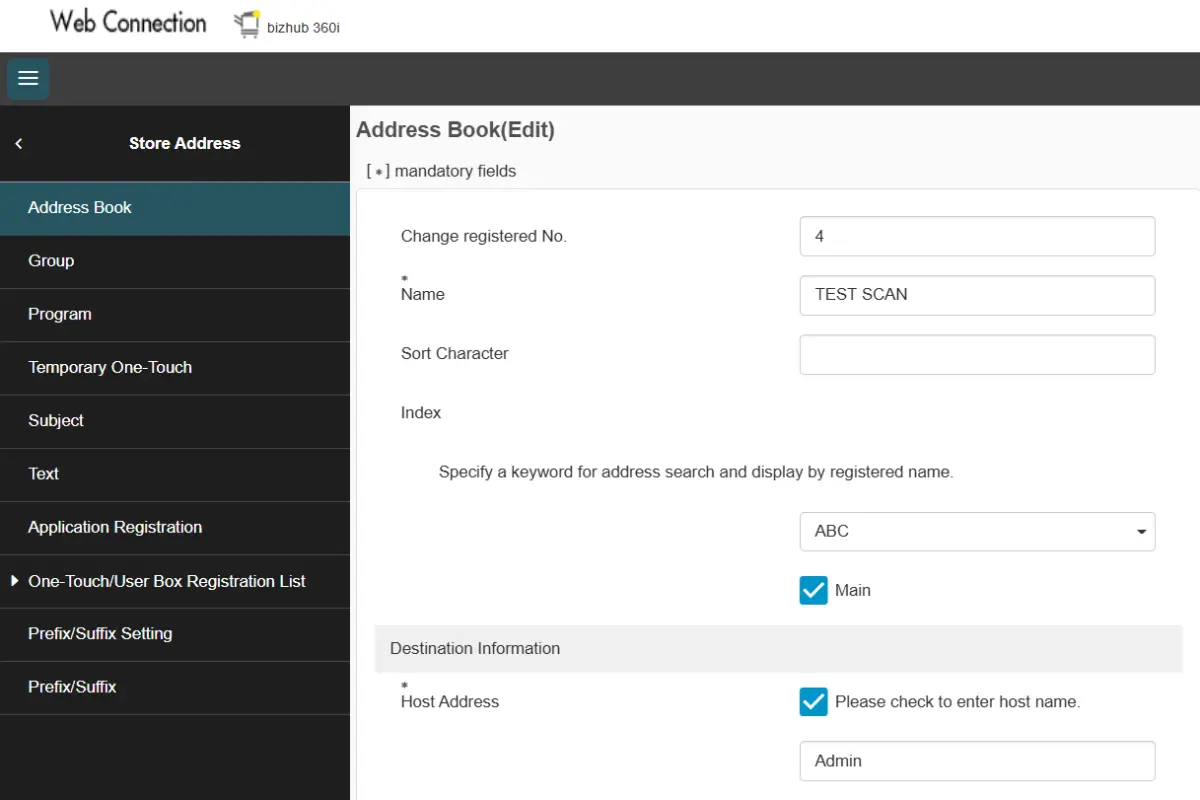
Task: Open the Text sidebar entry
Action: pos(44,474)
